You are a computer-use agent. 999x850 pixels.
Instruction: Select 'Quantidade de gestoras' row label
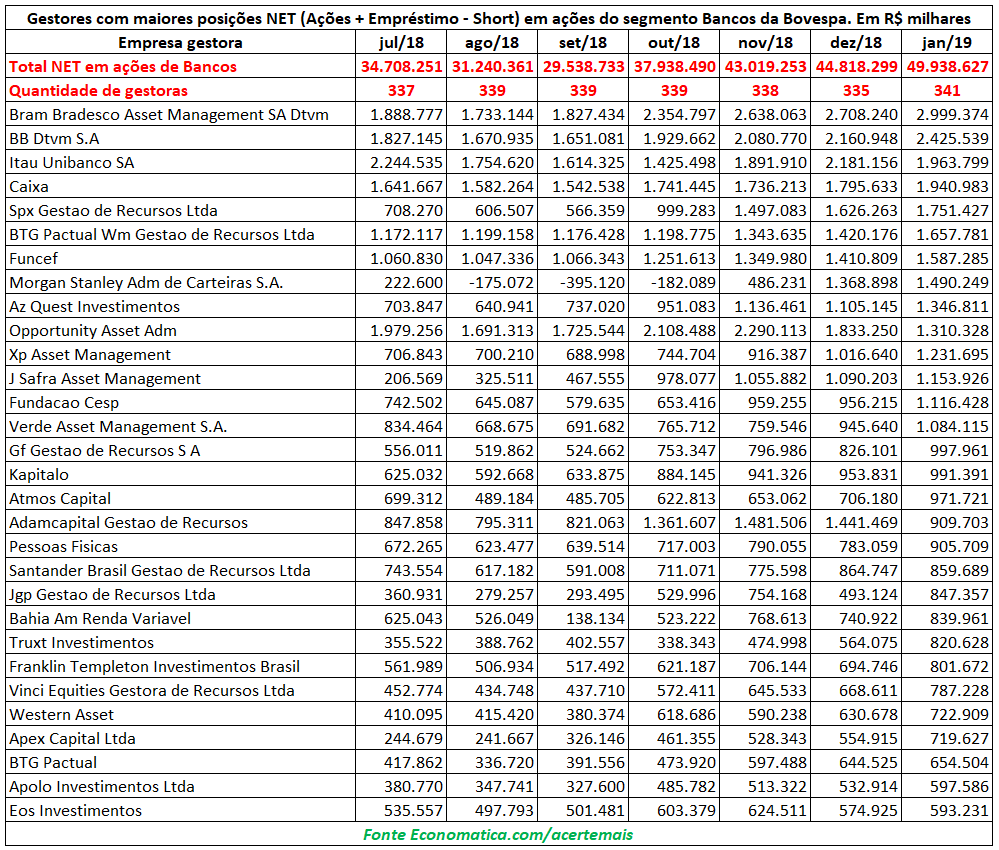coord(99,90)
